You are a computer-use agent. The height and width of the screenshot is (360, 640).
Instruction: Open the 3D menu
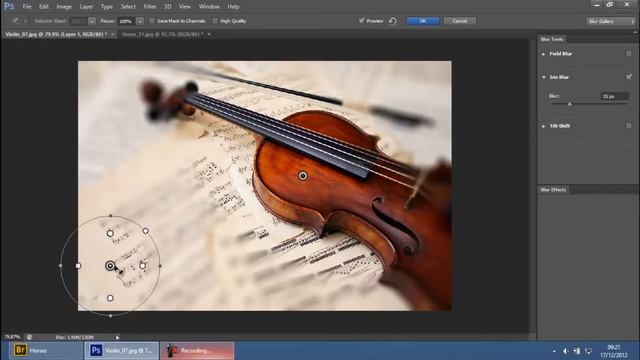[x=167, y=7]
